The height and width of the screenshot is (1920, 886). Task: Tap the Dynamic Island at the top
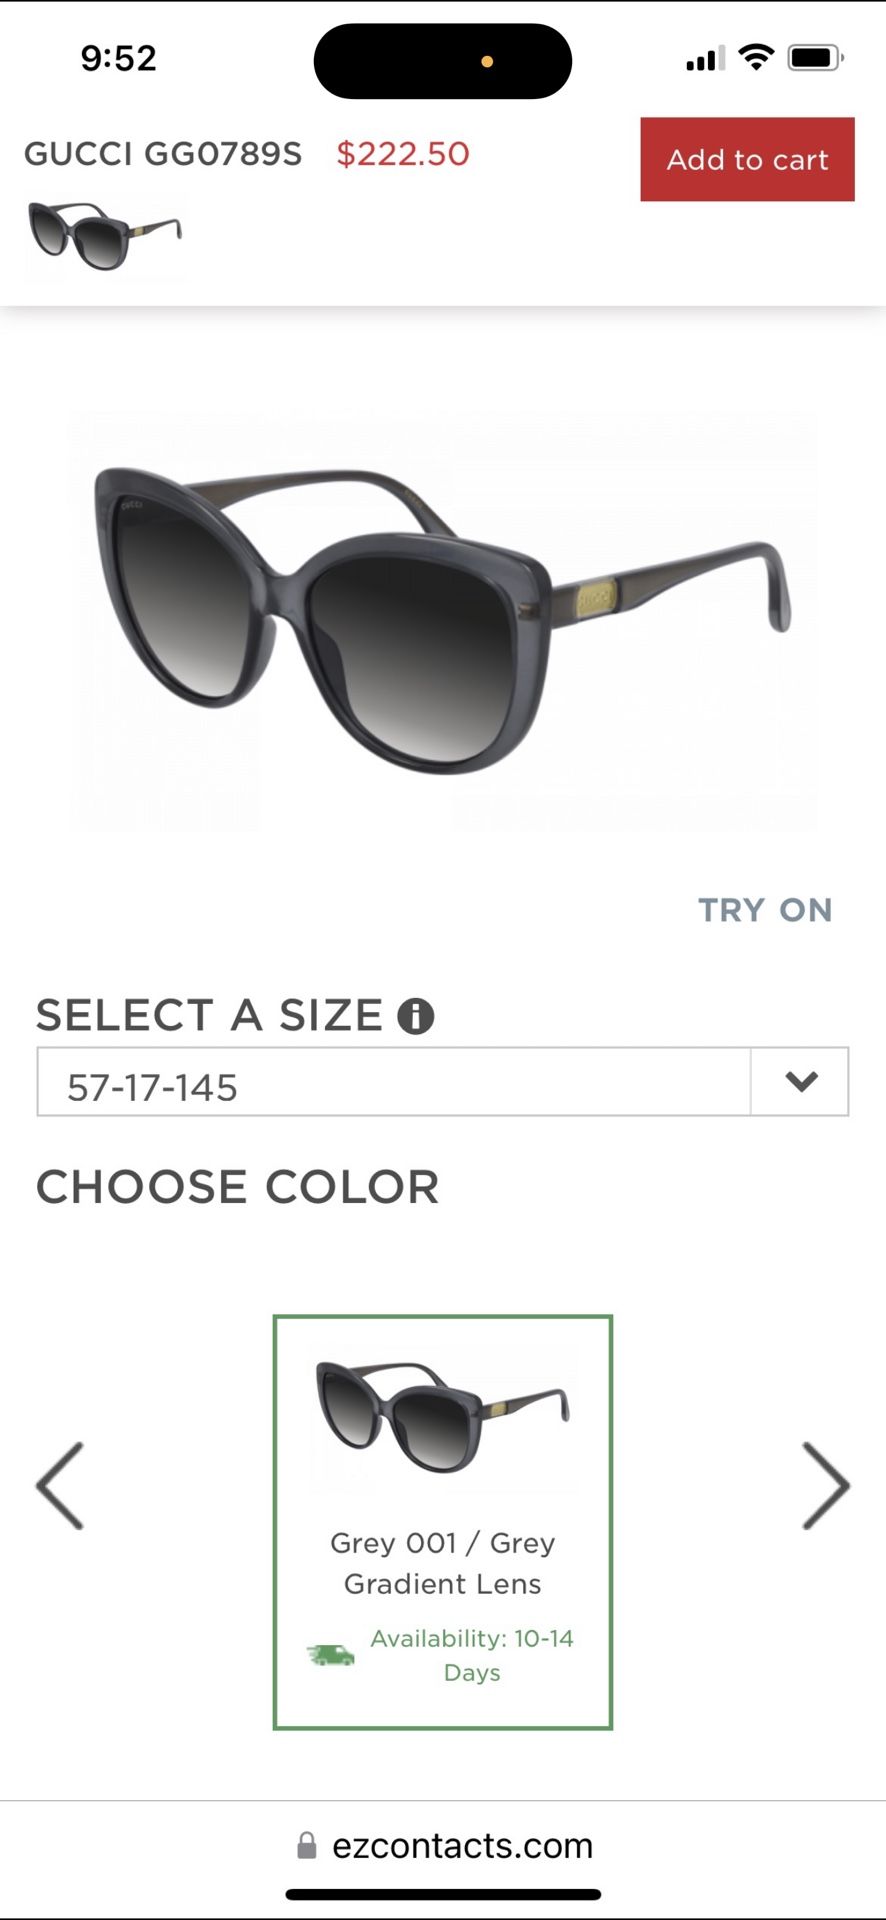coord(443,60)
